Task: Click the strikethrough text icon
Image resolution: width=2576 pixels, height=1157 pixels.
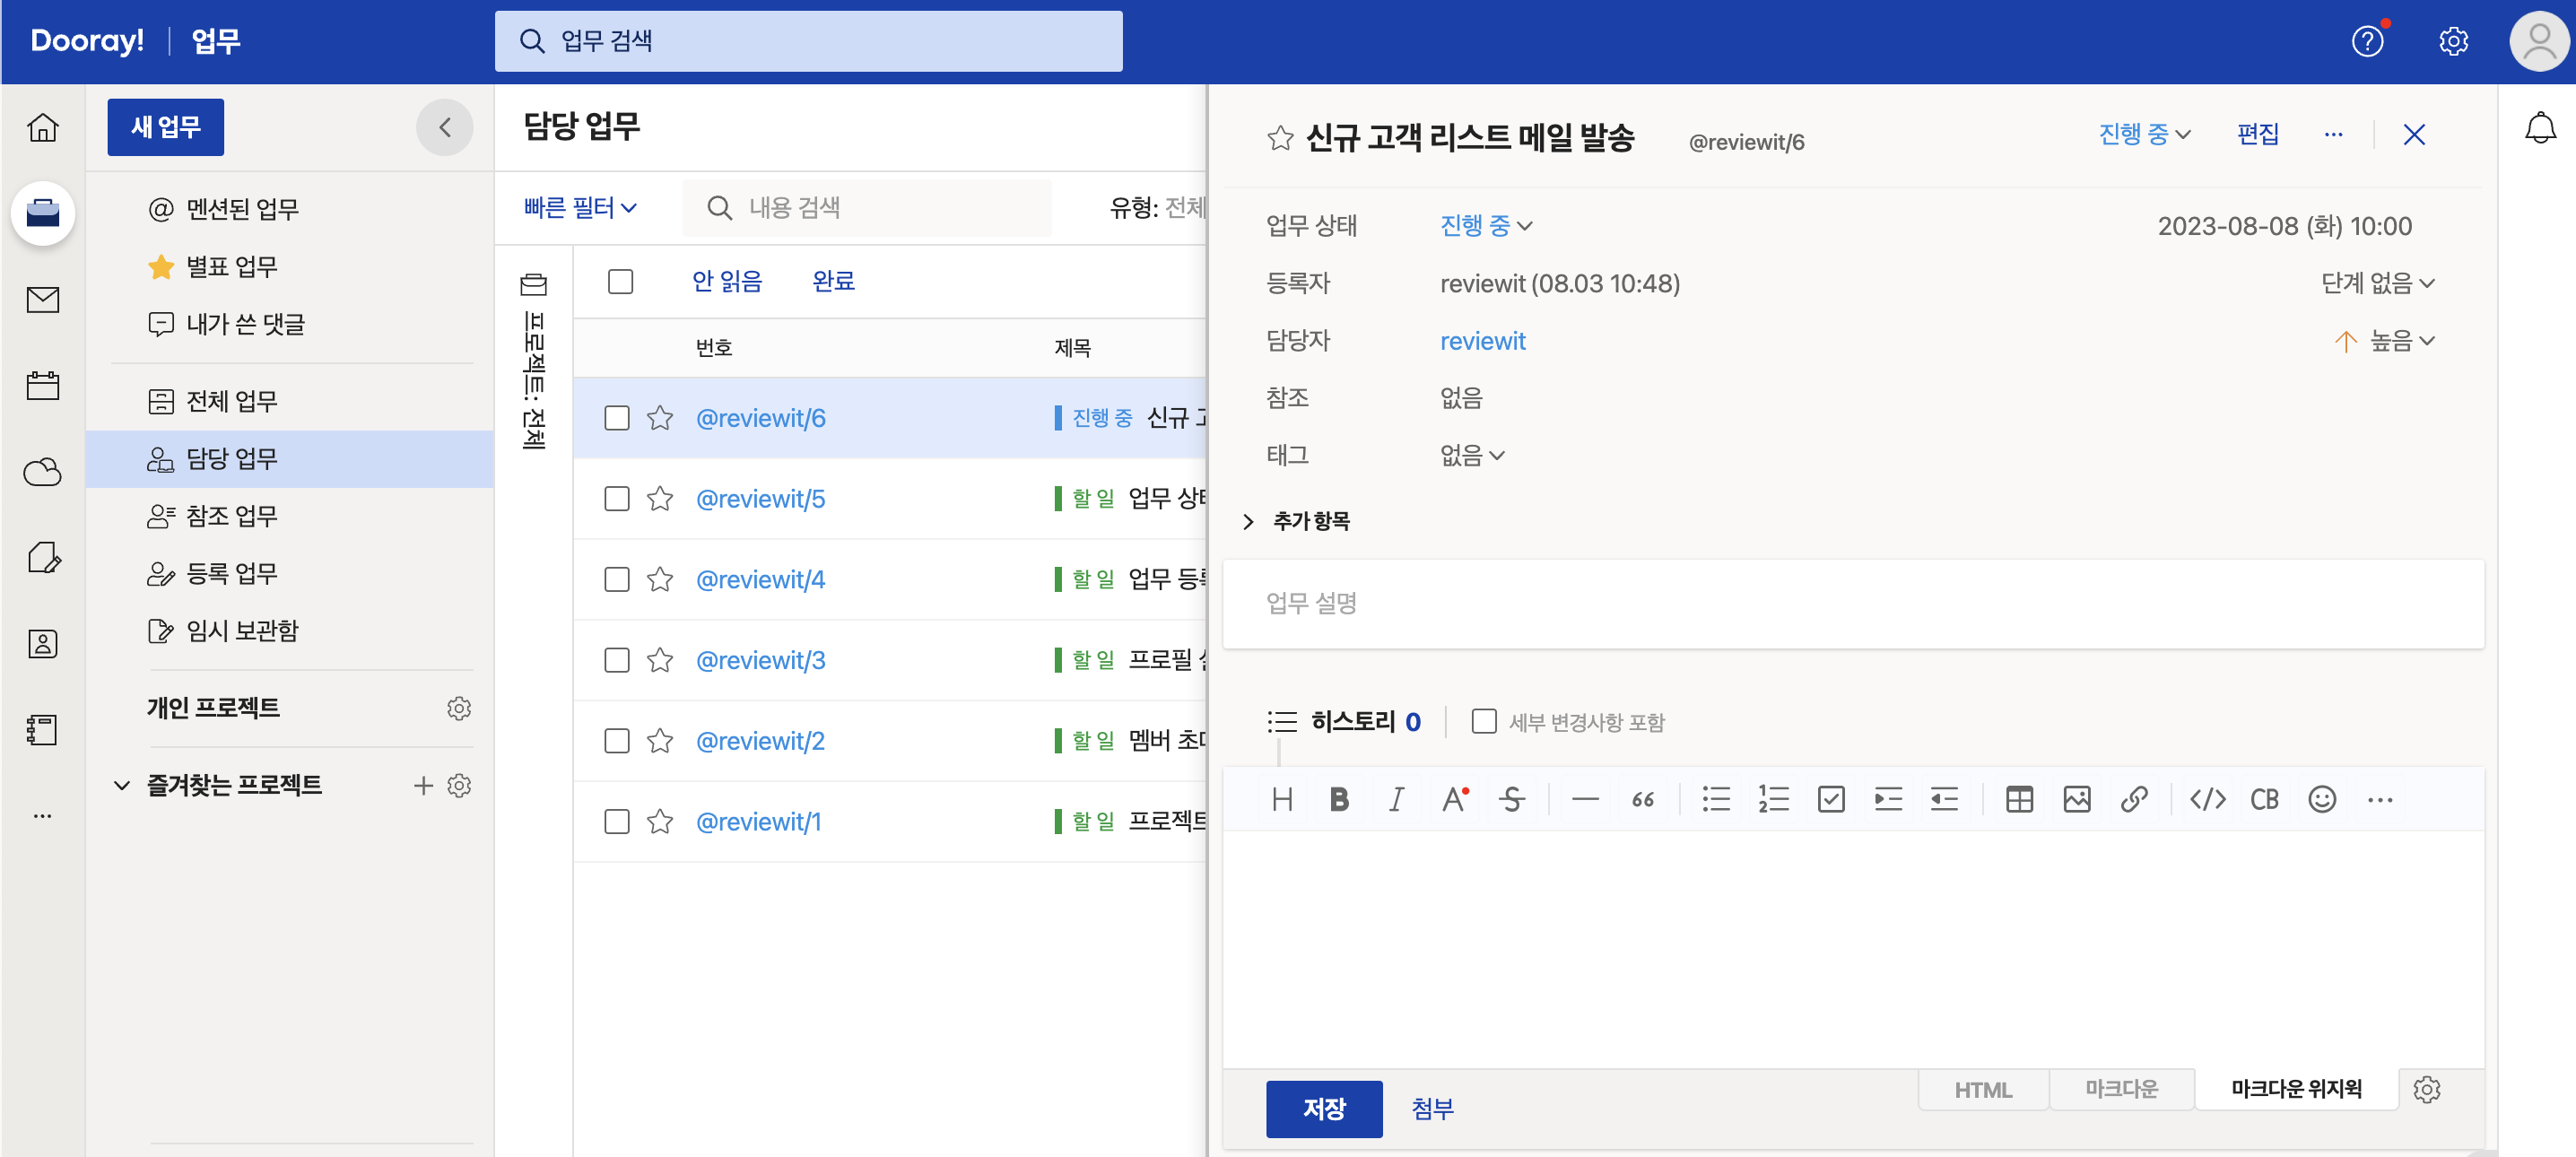Action: point(1511,799)
